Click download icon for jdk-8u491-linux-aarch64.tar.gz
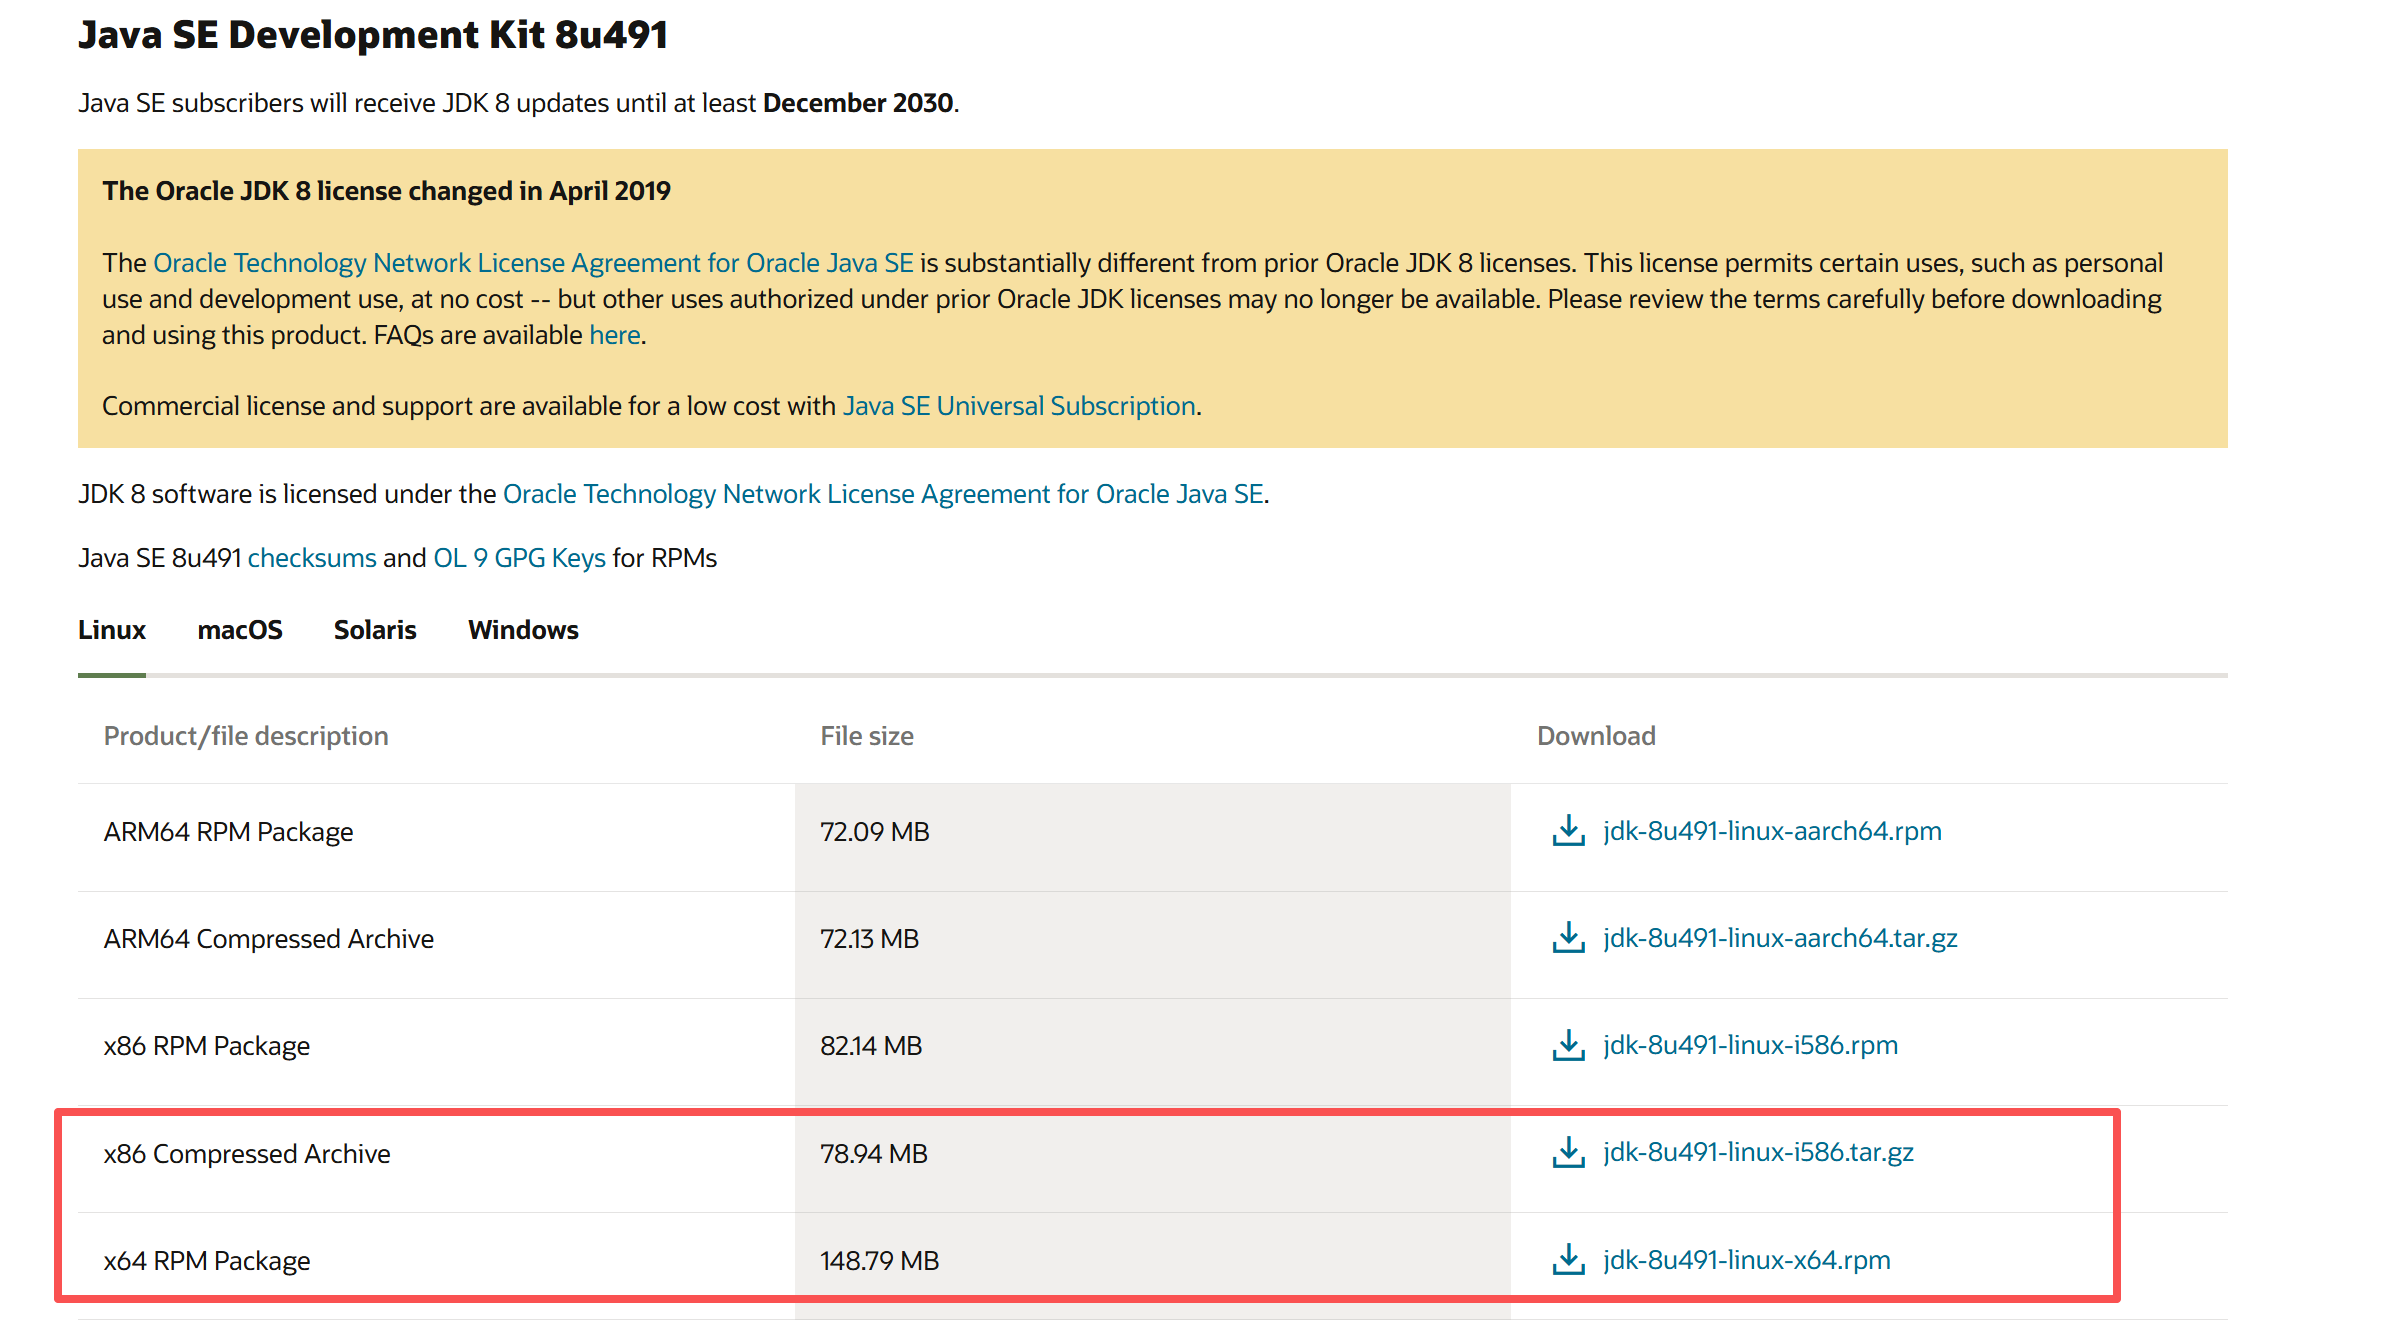The width and height of the screenshot is (2408, 1320). pos(1568,937)
